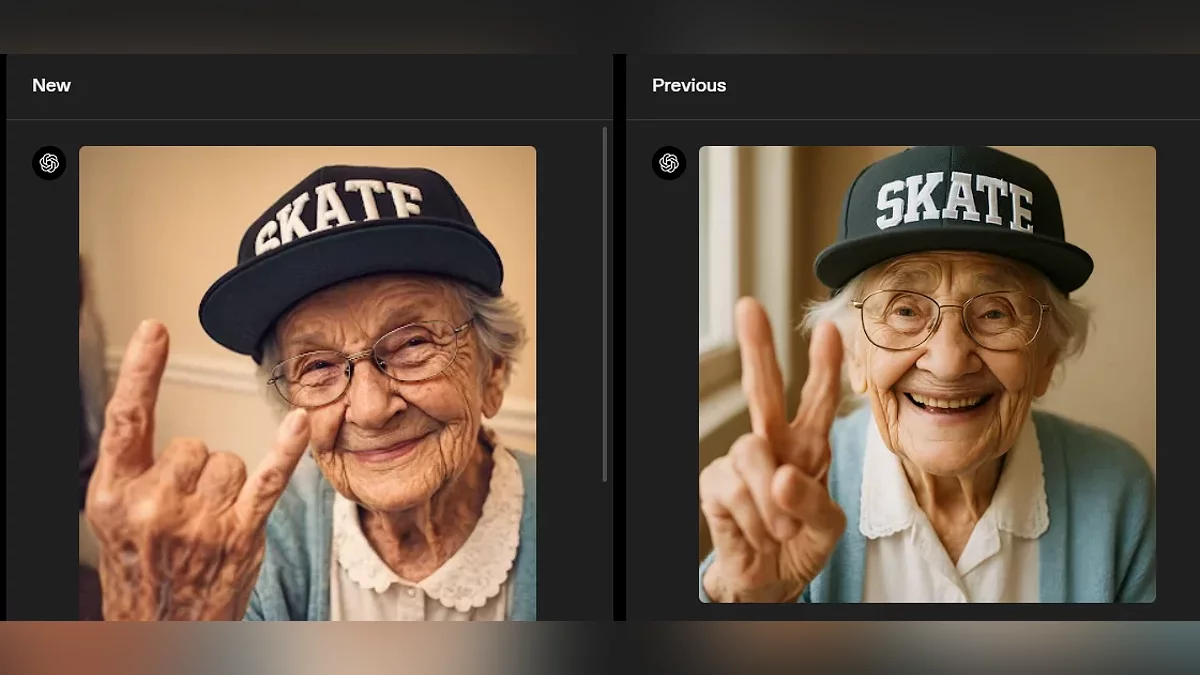Select the Previous panel header label

click(689, 86)
